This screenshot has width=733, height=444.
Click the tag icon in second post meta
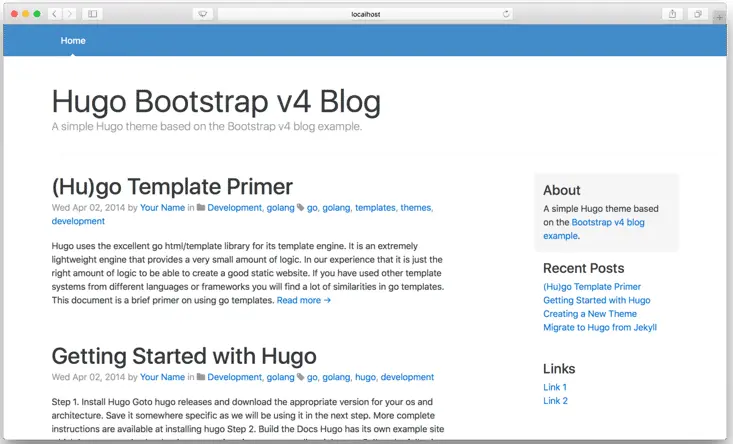point(301,376)
